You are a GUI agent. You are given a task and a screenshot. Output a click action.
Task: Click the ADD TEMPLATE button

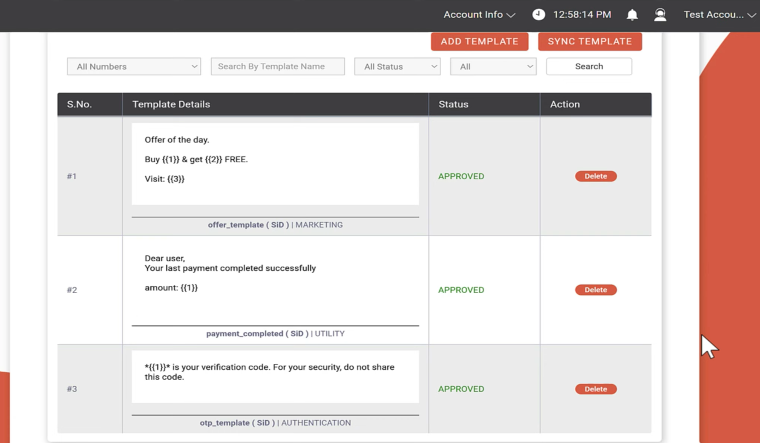[479, 41]
